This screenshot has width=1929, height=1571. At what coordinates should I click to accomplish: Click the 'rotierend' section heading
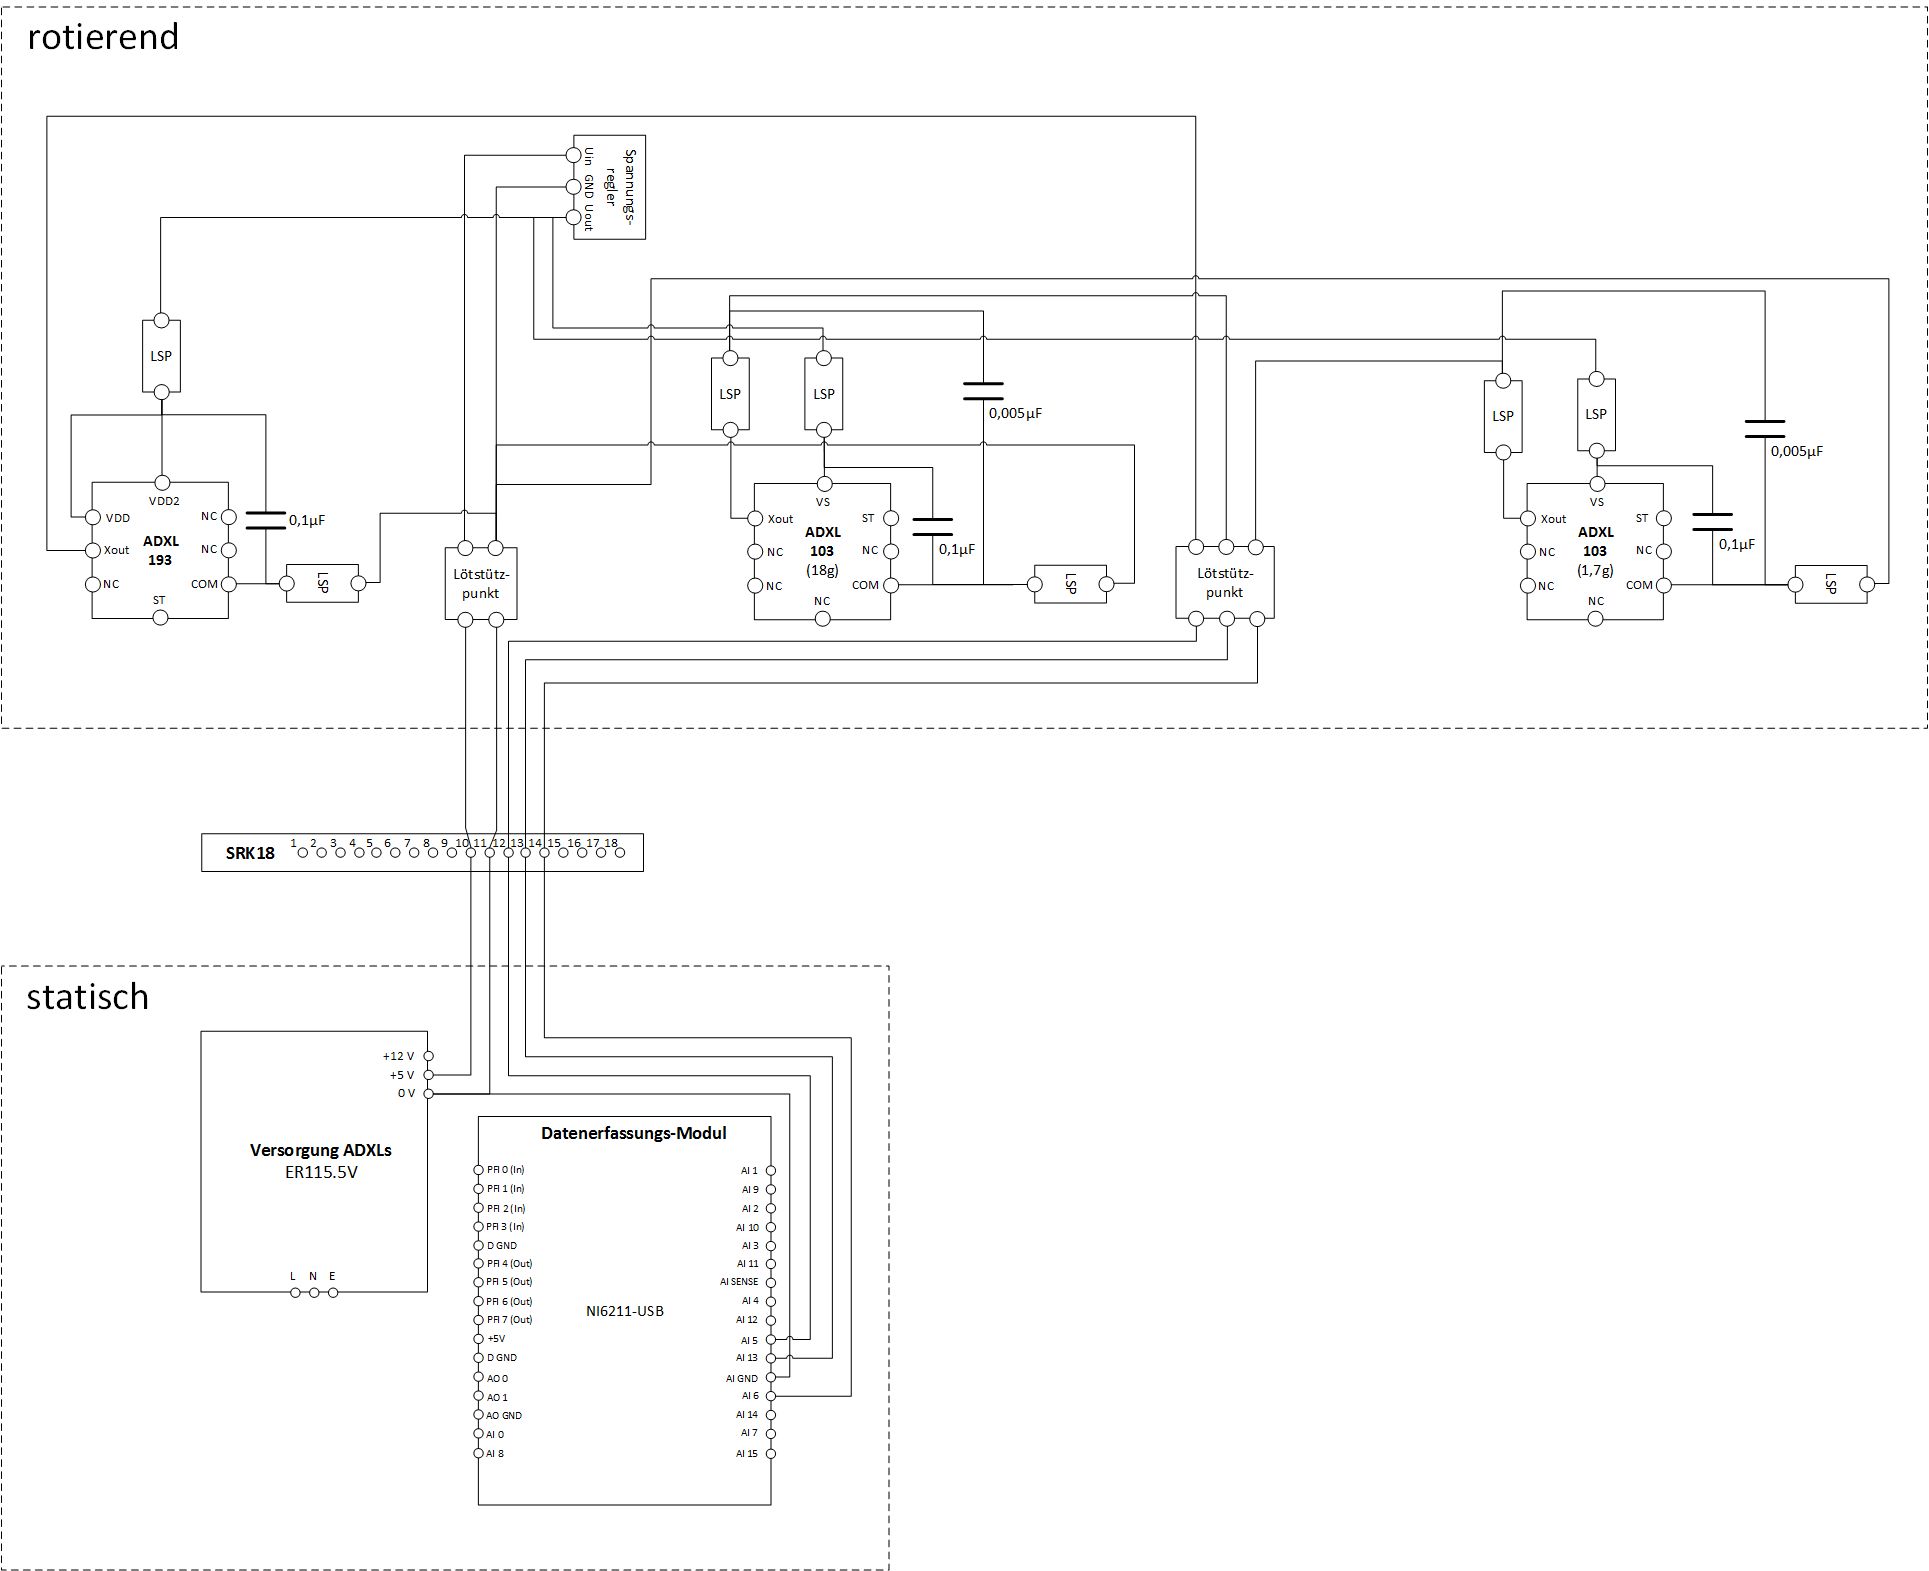[103, 37]
